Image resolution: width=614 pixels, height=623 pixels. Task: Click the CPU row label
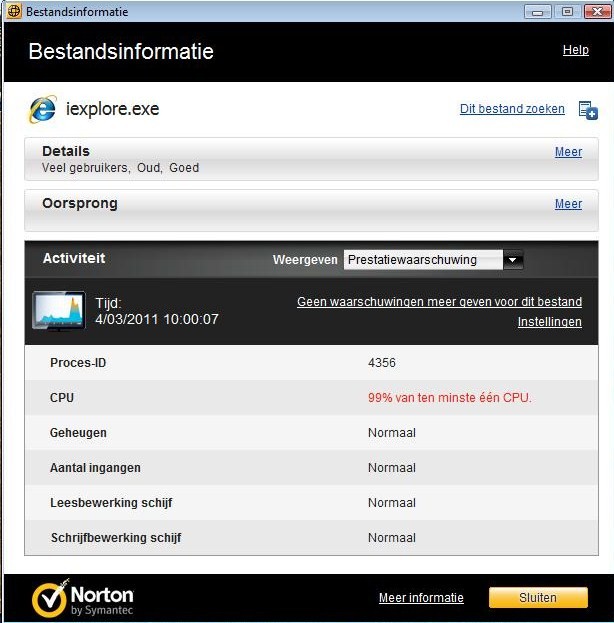(x=62, y=398)
